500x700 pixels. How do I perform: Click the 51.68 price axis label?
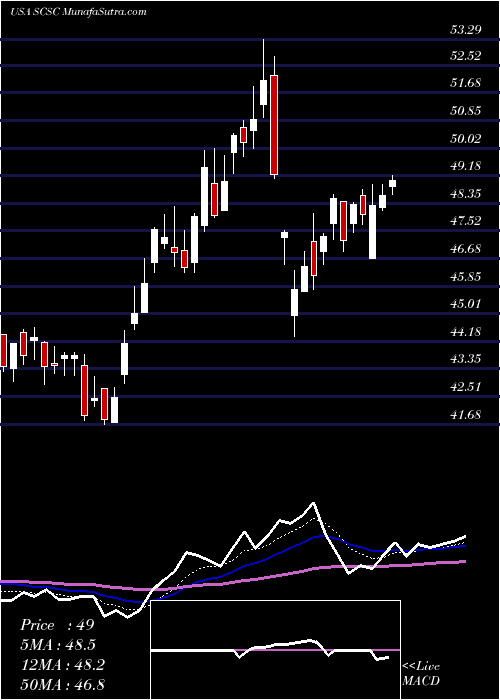[x=467, y=83]
